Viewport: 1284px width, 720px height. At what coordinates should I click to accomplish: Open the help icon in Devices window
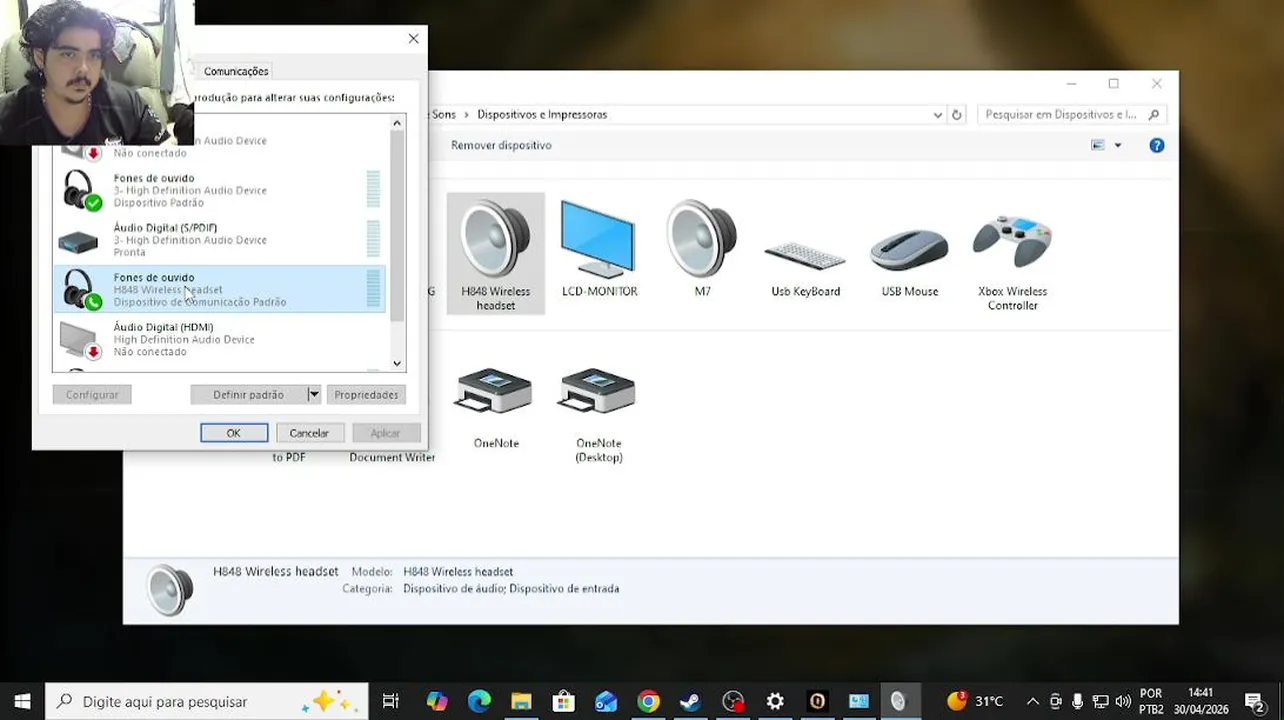point(1157,145)
